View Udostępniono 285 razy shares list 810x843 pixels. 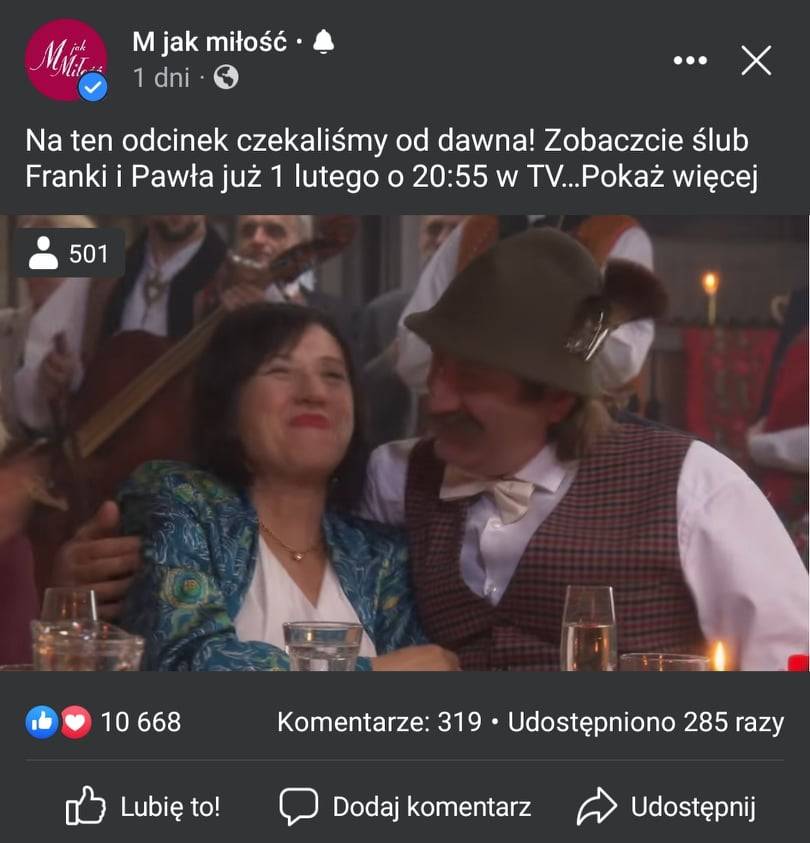point(646,723)
